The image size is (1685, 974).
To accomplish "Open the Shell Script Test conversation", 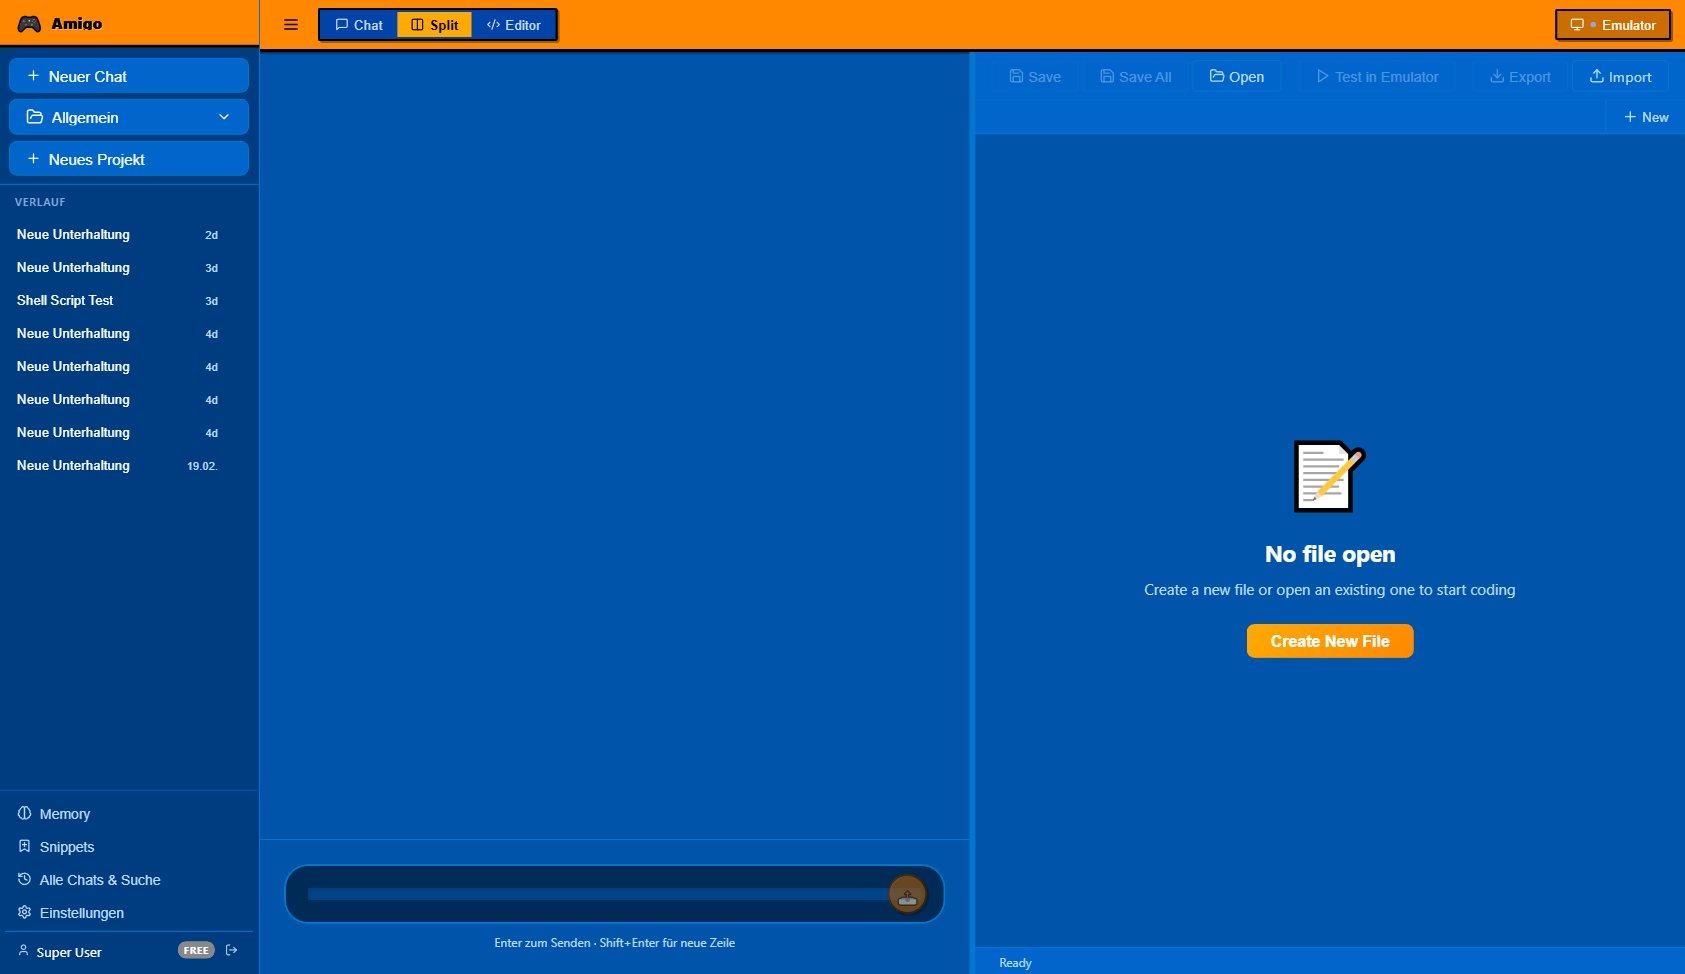I will 65,300.
